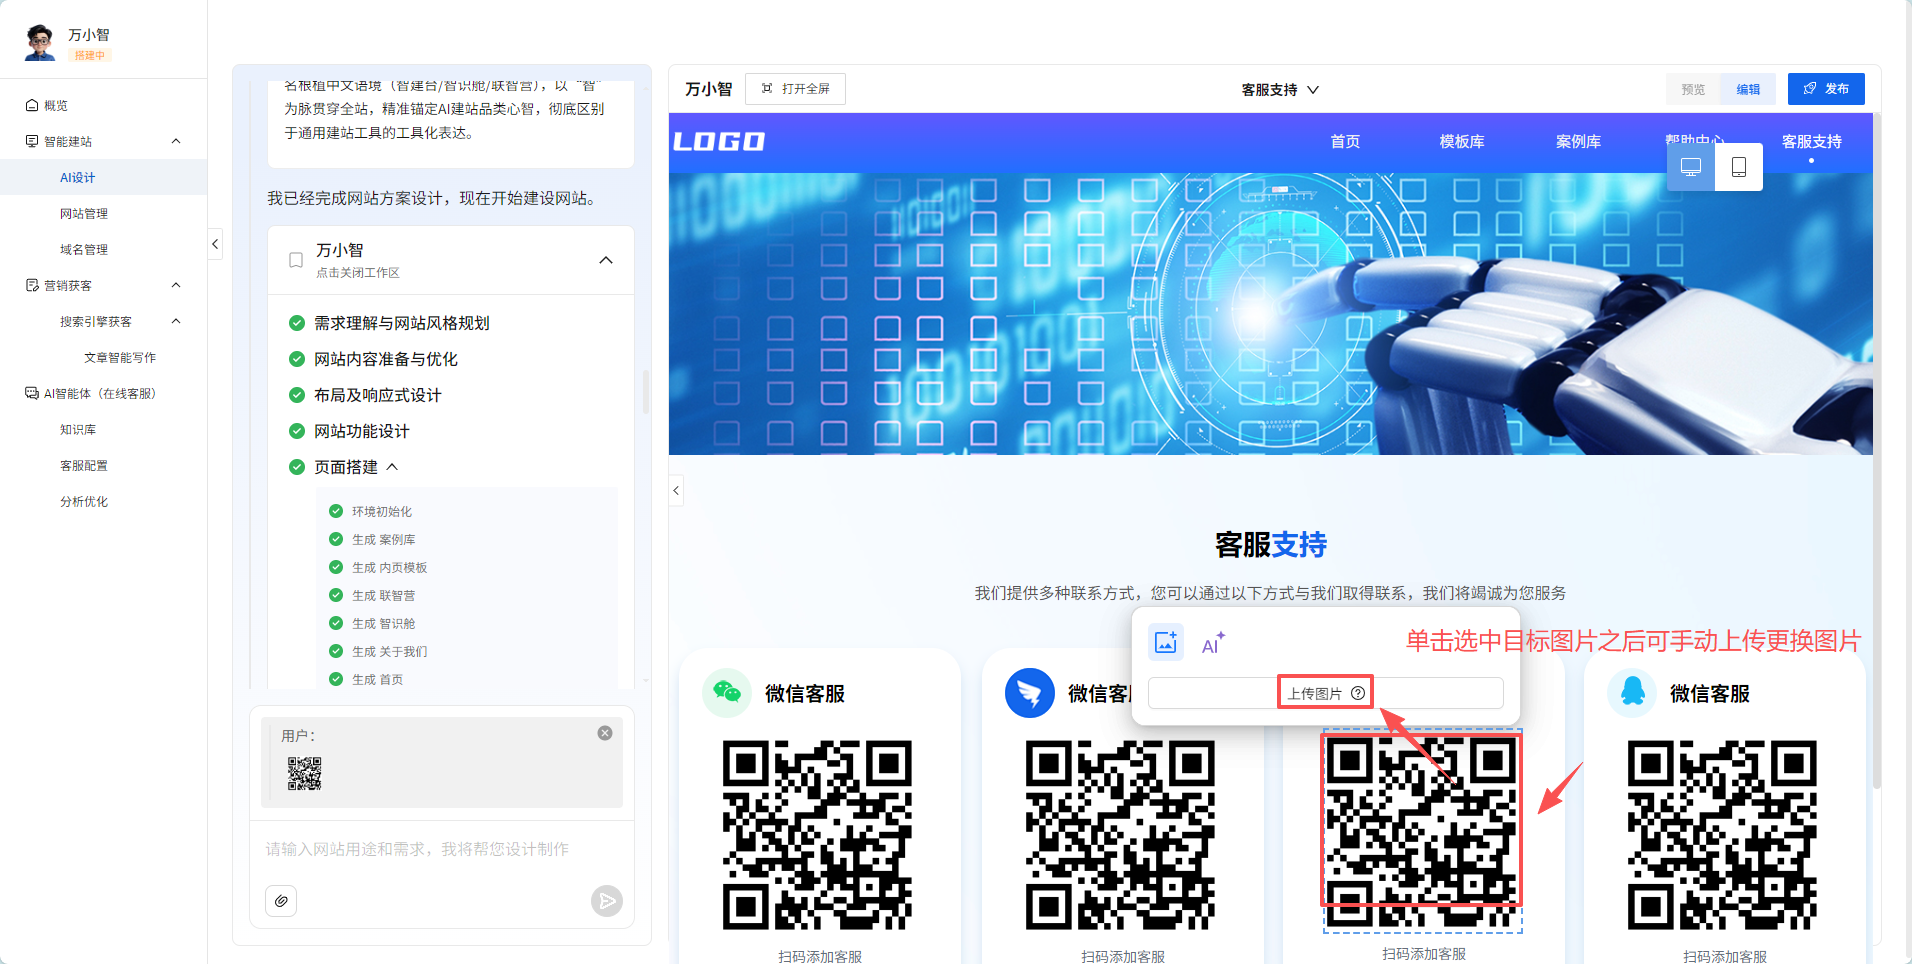Click the 营销获客 sidebar icon

(32, 285)
